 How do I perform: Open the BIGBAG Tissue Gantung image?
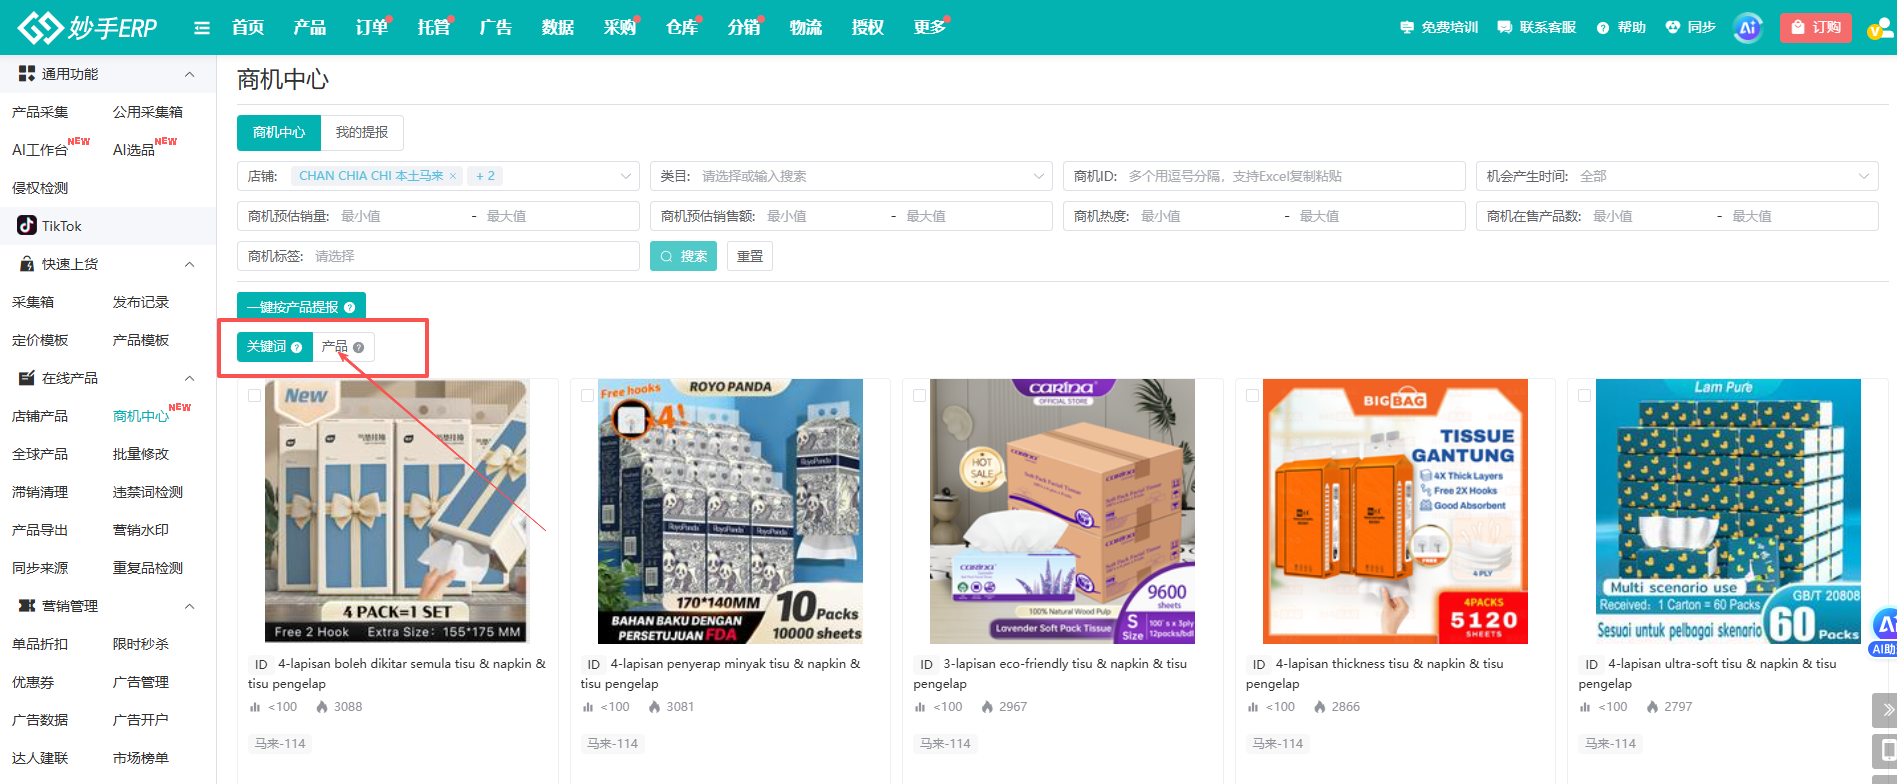point(1395,511)
